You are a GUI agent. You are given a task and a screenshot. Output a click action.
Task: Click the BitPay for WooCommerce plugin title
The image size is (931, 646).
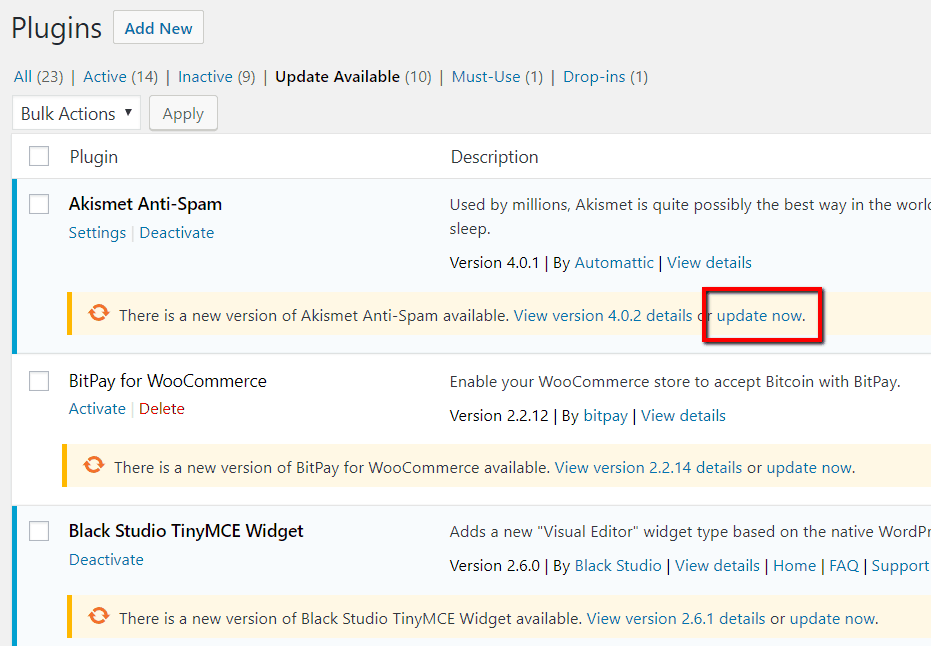pyautogui.click(x=167, y=381)
